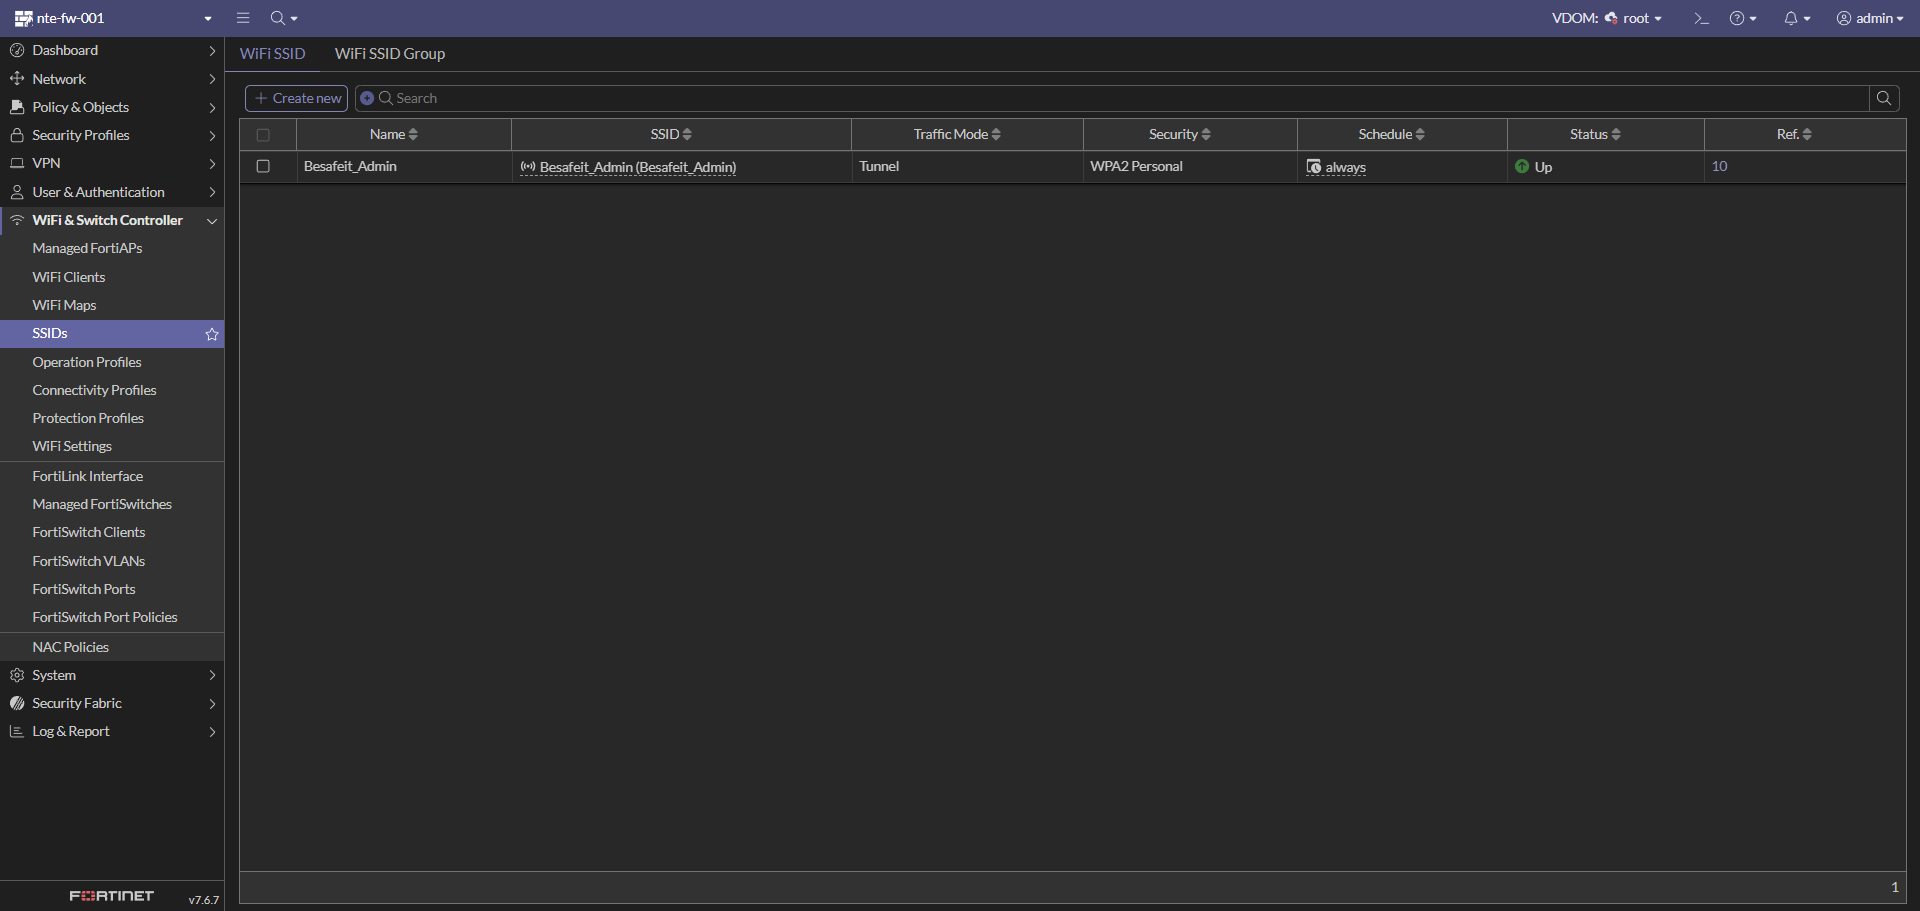Click the User & Authentication person icon
This screenshot has height=911, width=1920.
[17, 192]
